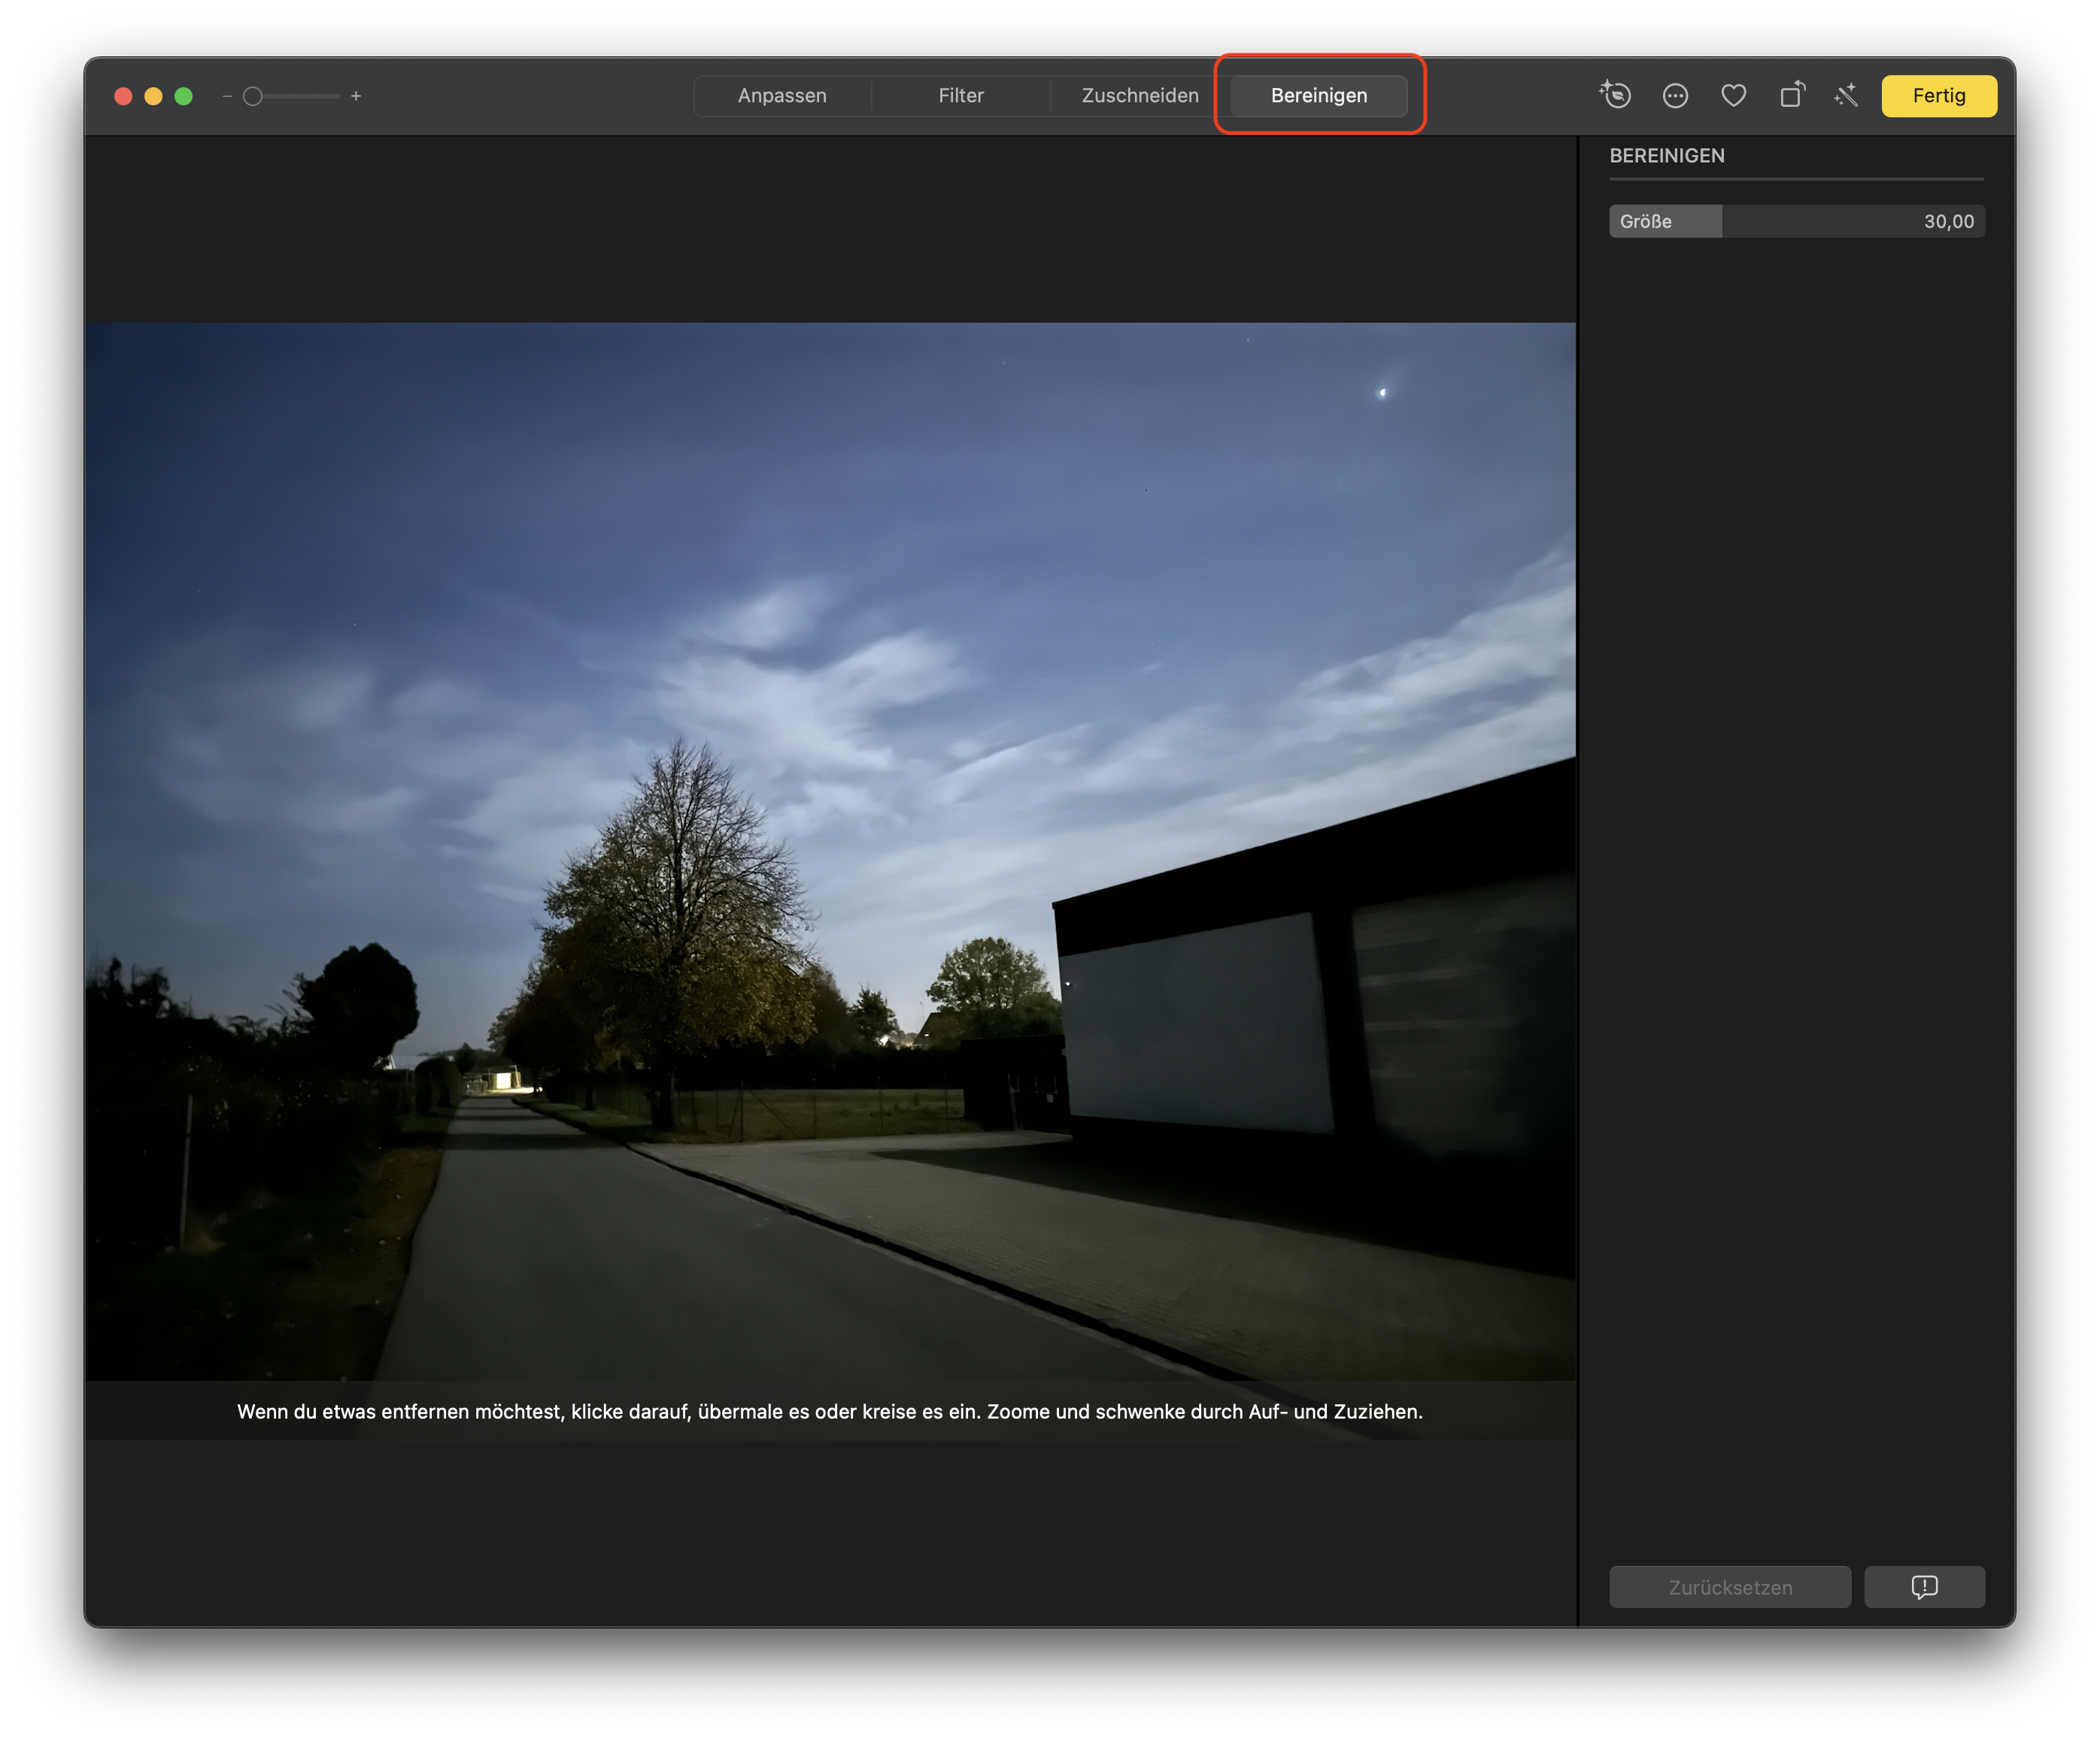Viewport: 2100px width, 1739px height.
Task: Click the bright moon in the sky
Action: [1383, 392]
